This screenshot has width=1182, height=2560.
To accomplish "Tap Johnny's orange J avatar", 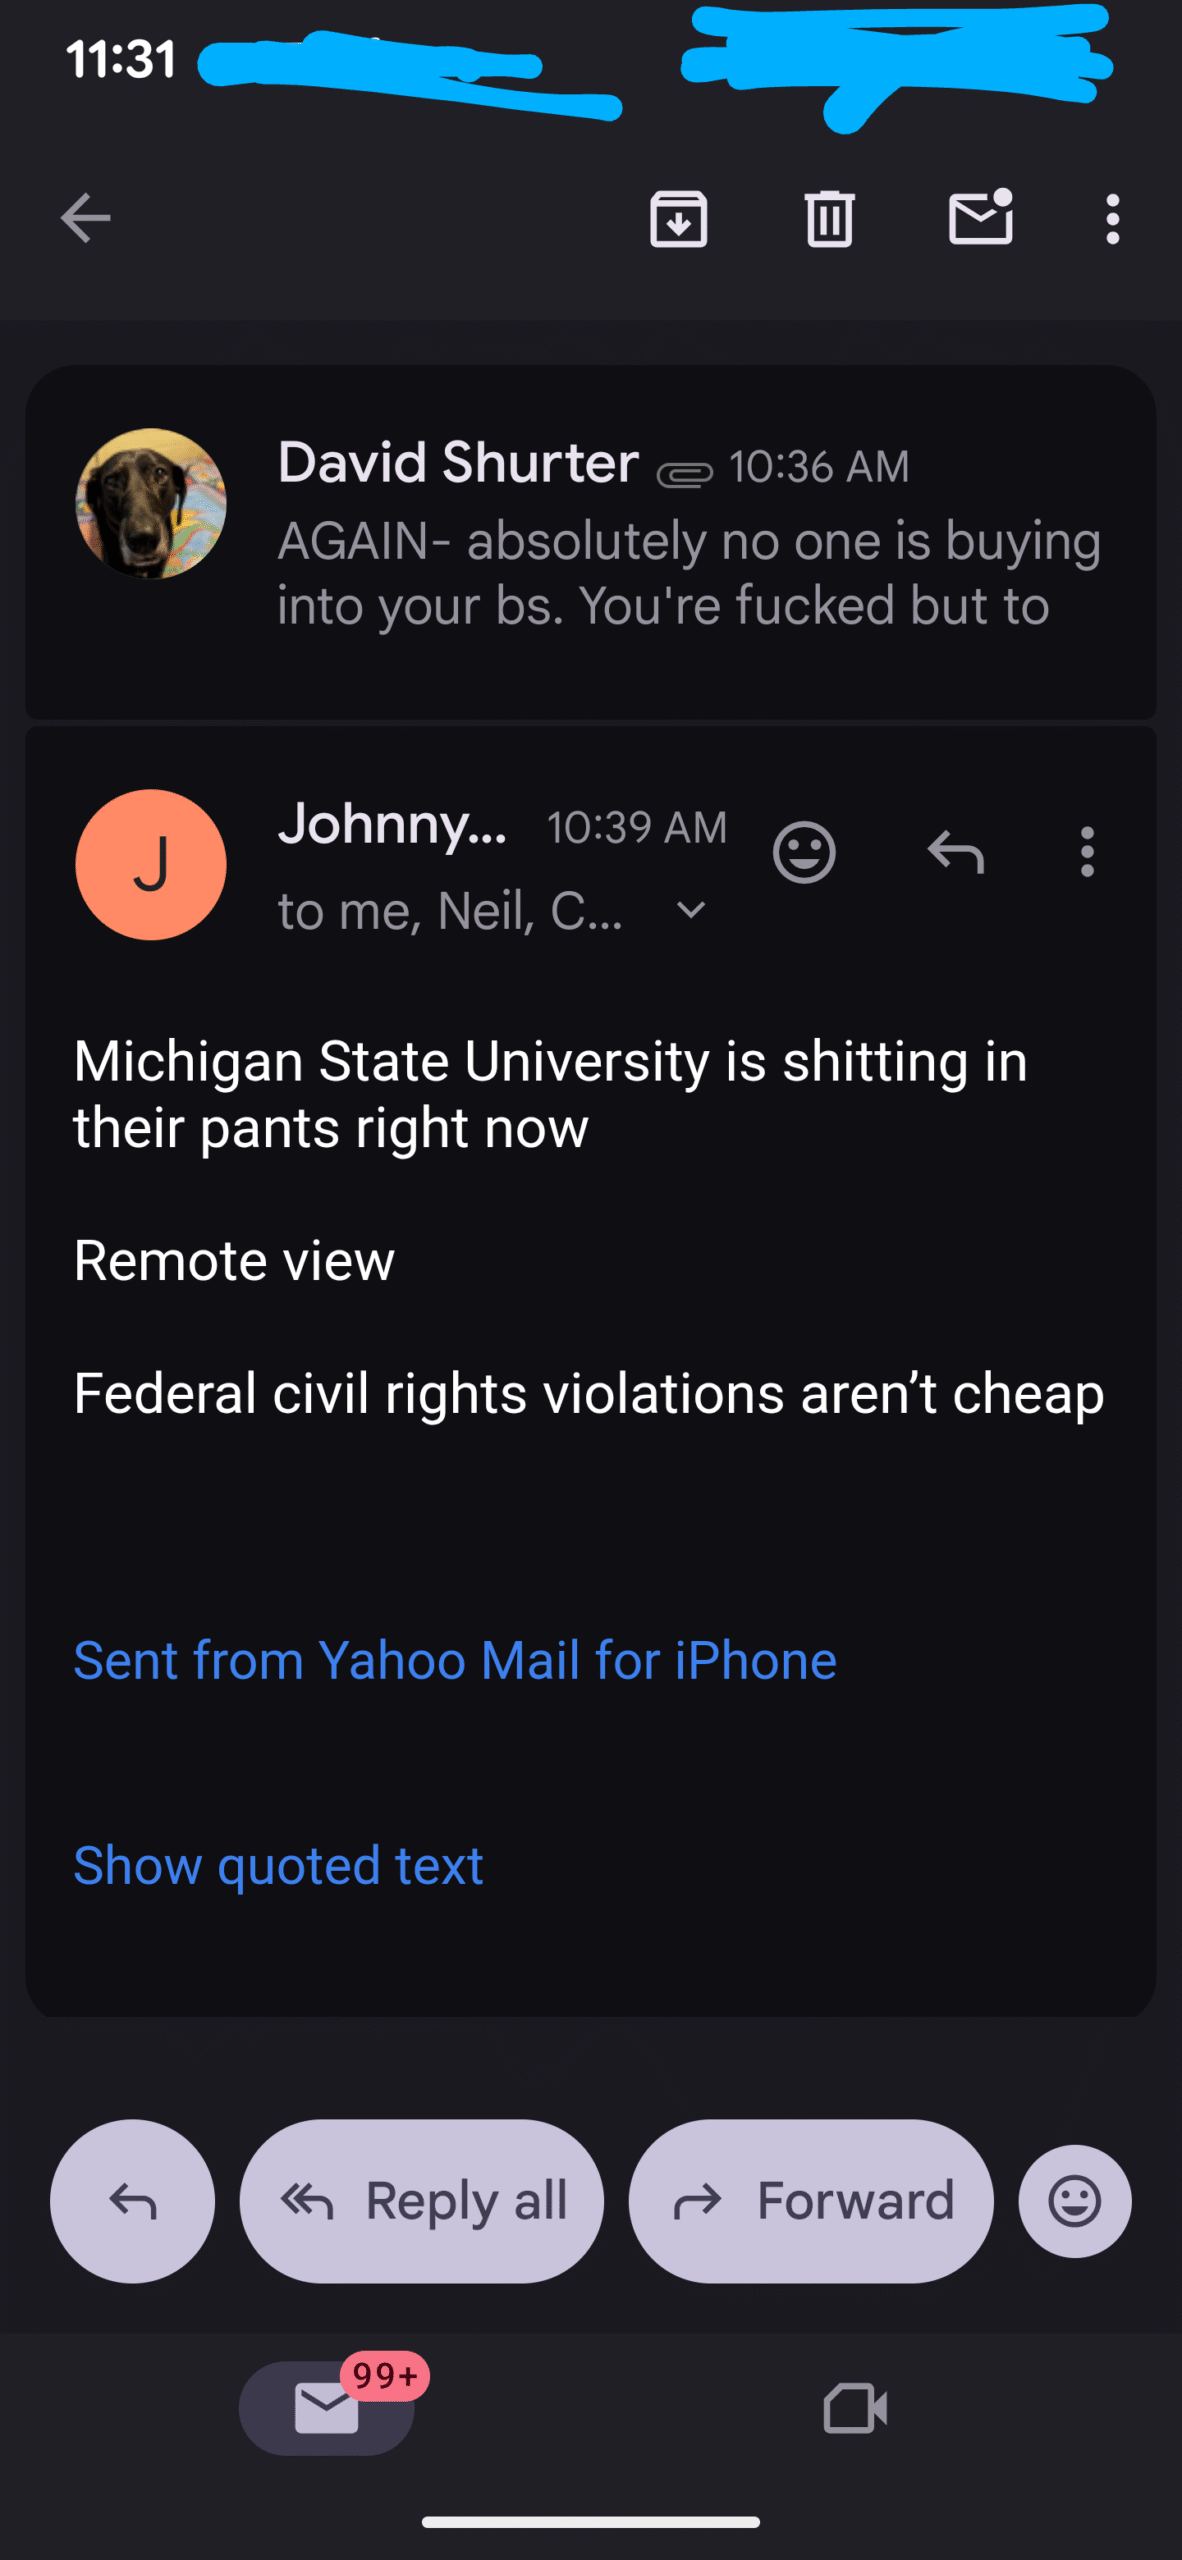I will coord(151,865).
